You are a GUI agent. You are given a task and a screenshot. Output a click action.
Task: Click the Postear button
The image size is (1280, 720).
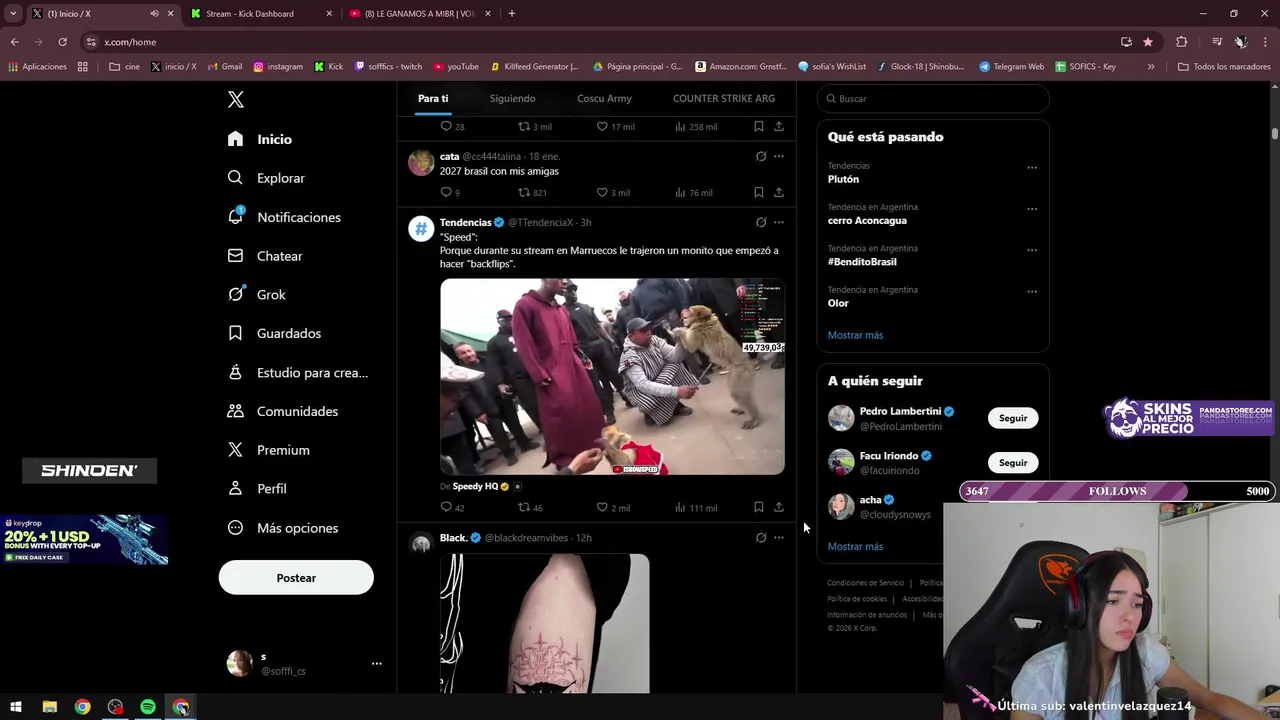tap(296, 578)
